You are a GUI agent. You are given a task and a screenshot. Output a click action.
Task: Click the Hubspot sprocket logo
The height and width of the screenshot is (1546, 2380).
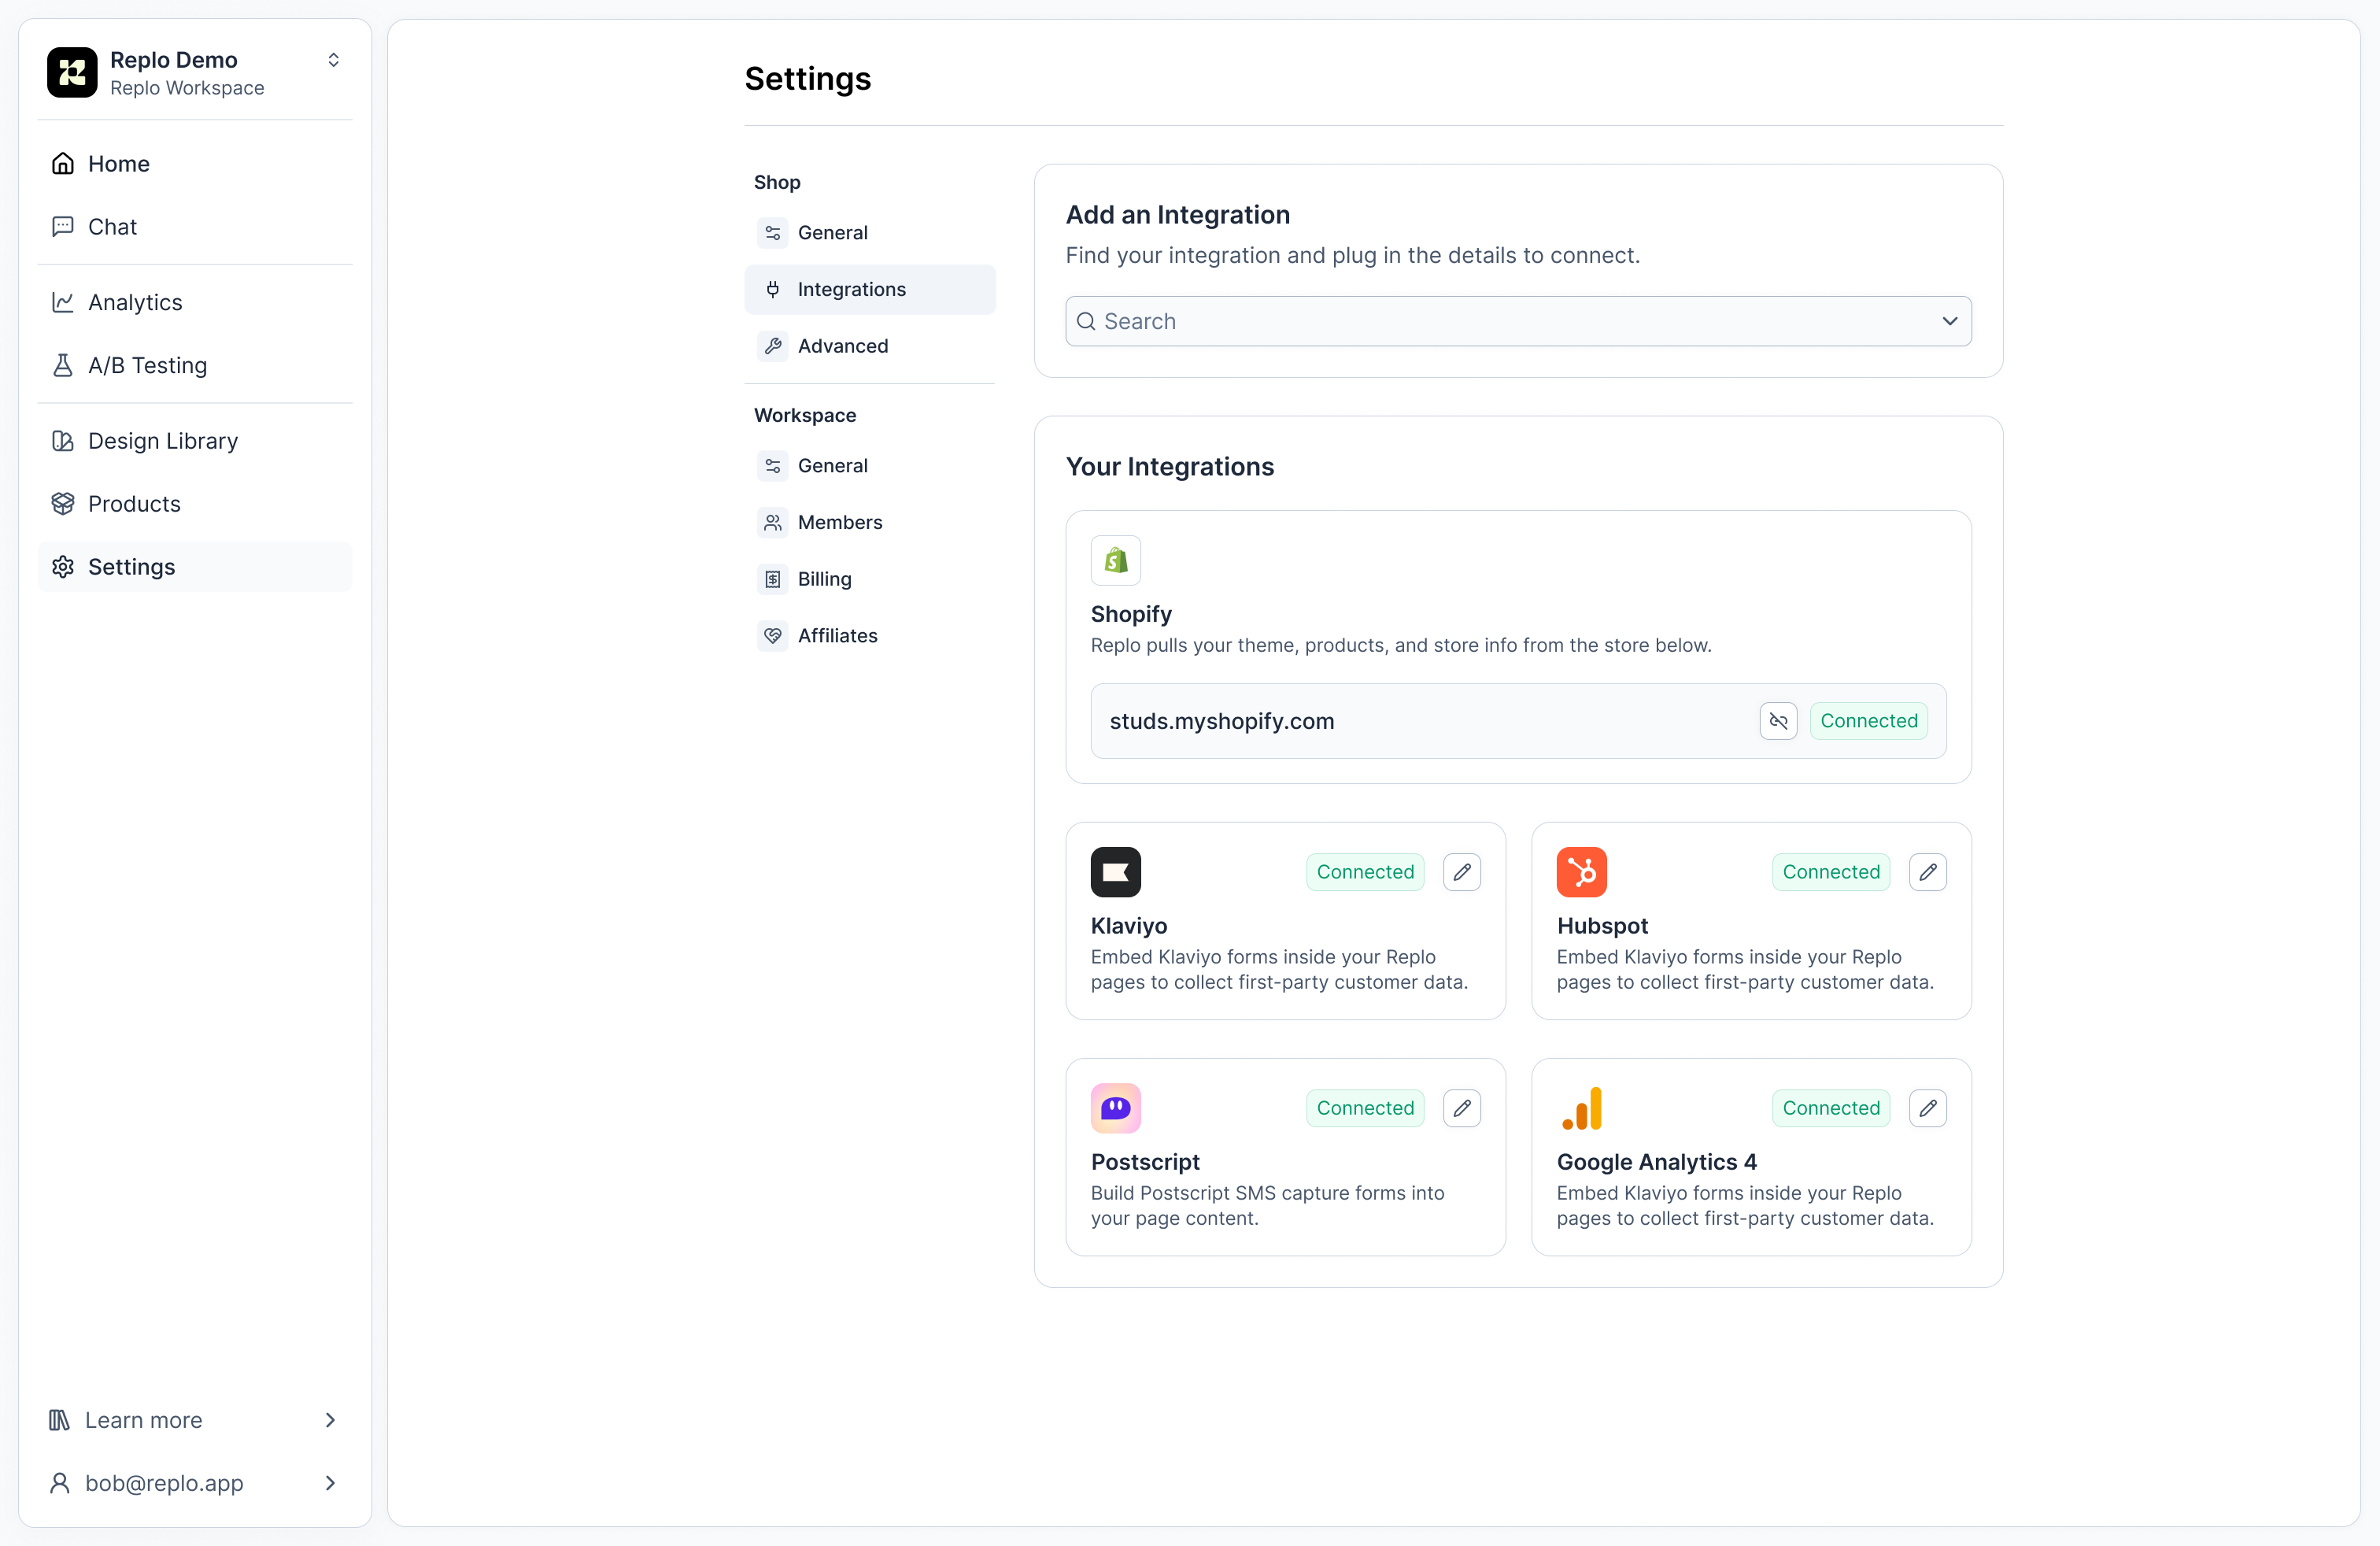1582,871
